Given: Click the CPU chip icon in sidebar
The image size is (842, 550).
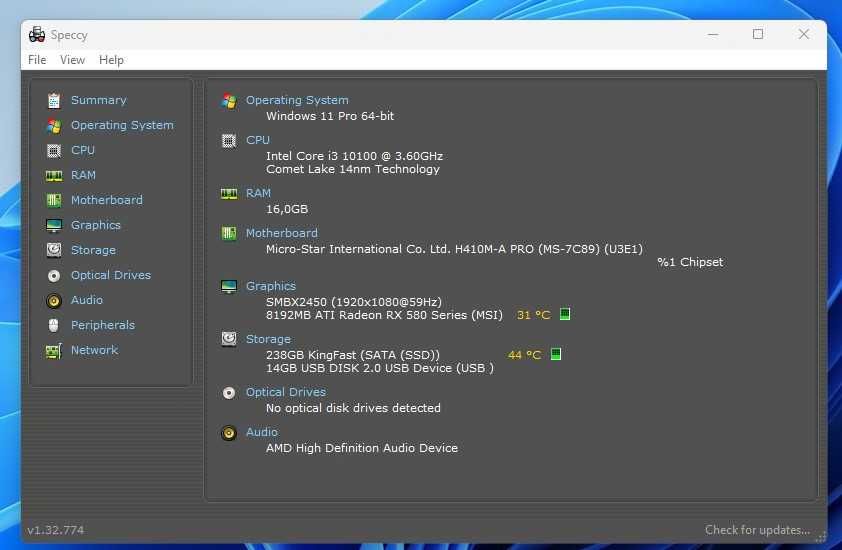Looking at the screenshot, I should point(54,151).
